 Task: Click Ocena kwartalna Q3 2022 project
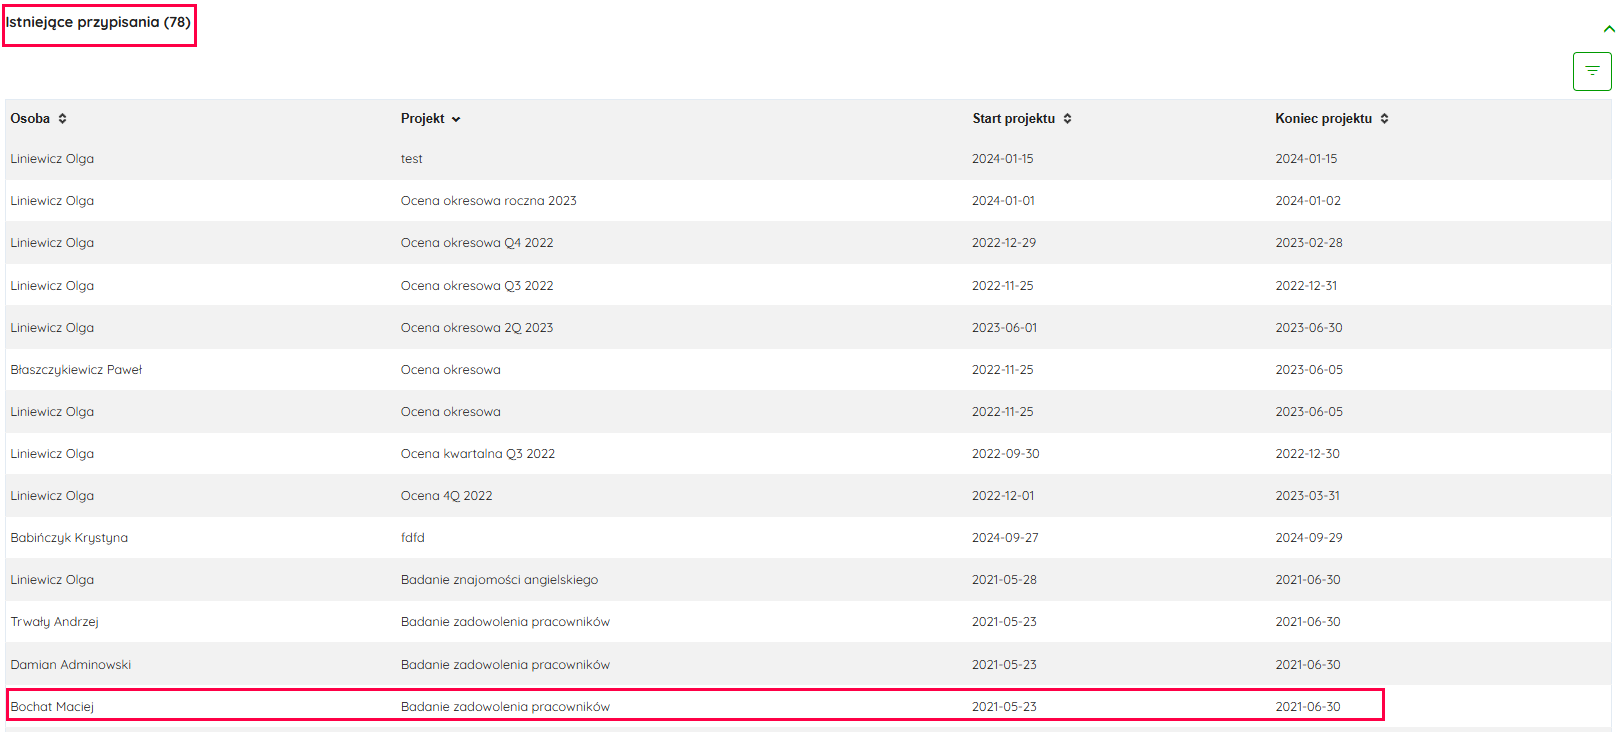point(477,454)
